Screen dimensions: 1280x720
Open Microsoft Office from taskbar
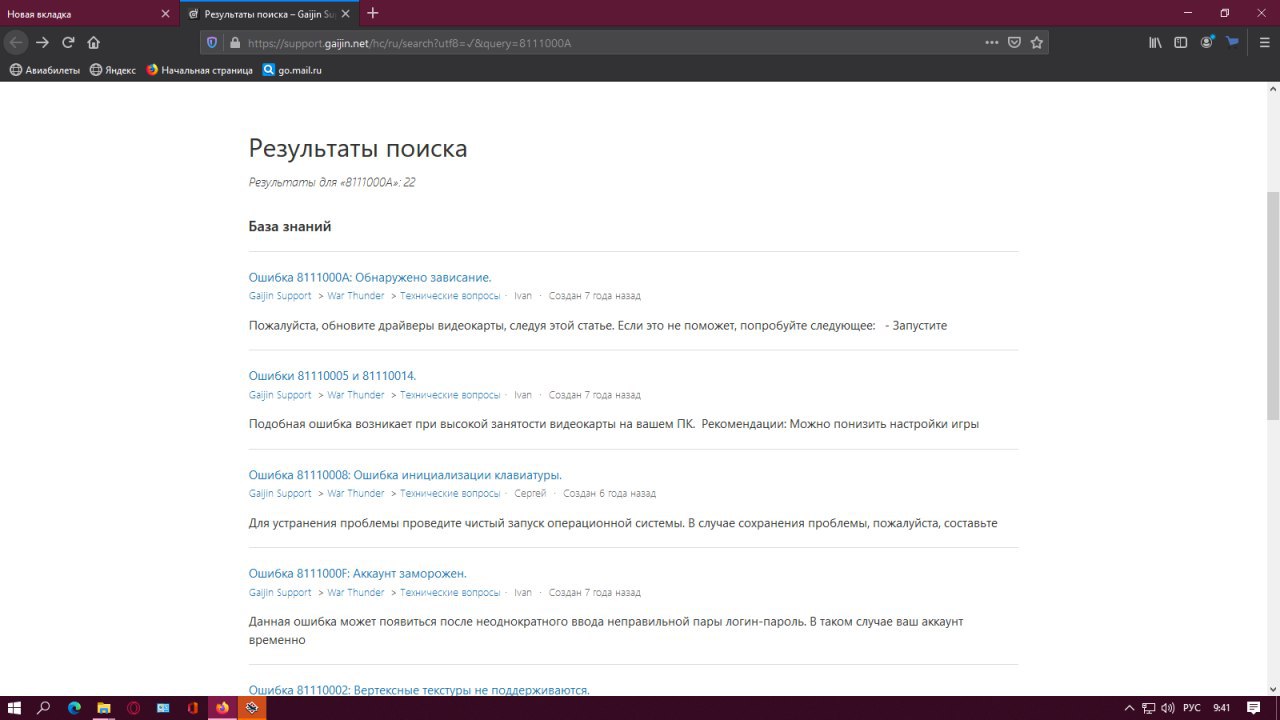tap(192, 708)
